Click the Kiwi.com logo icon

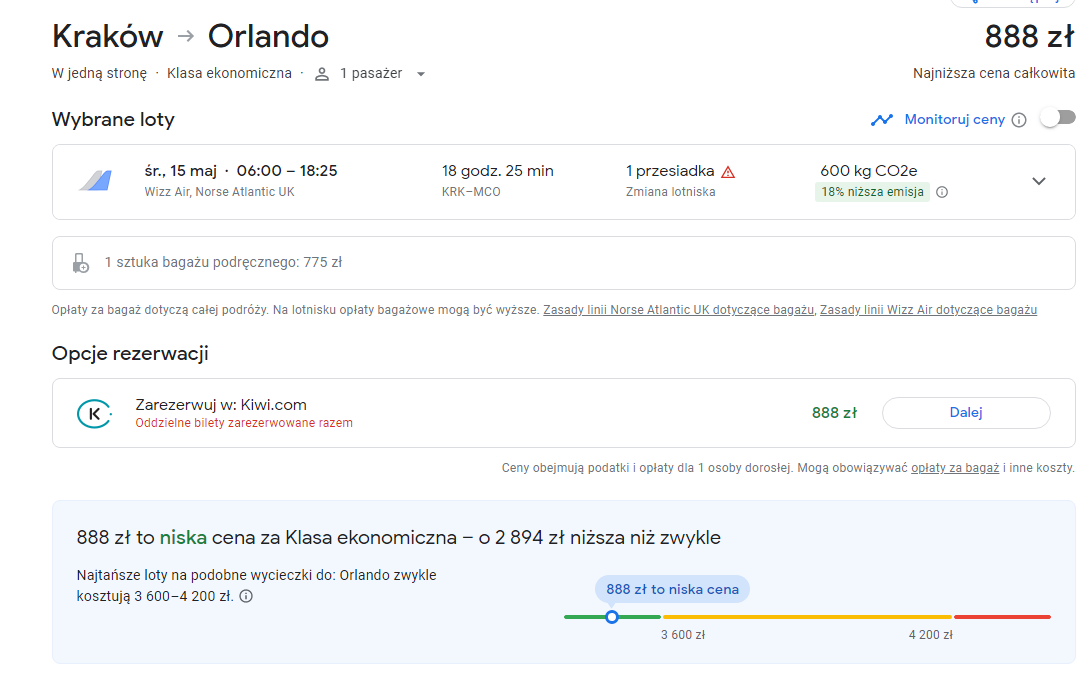[94, 413]
